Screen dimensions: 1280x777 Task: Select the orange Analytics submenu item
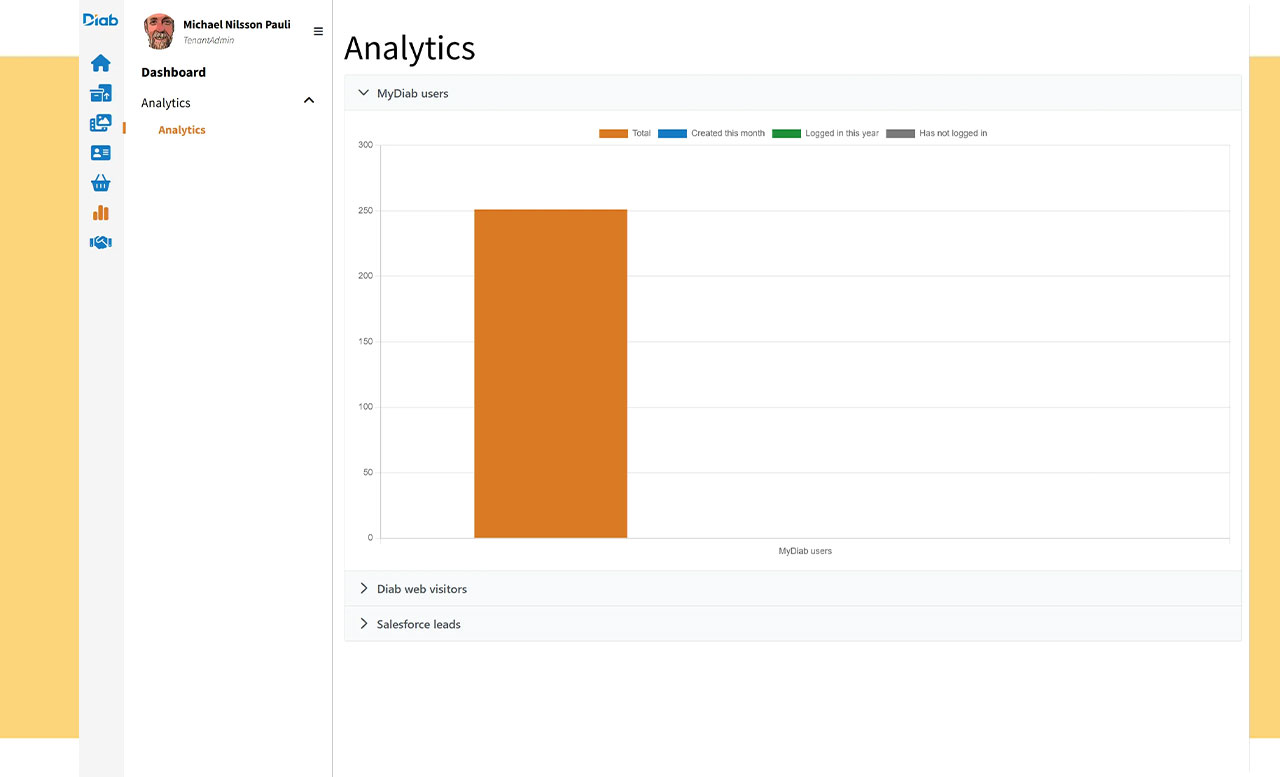[182, 130]
